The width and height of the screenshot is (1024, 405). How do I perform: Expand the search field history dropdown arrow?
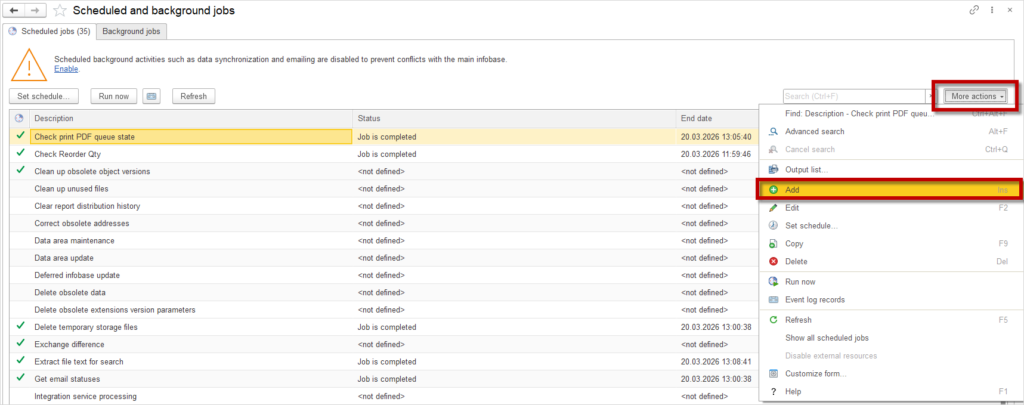(x=931, y=96)
